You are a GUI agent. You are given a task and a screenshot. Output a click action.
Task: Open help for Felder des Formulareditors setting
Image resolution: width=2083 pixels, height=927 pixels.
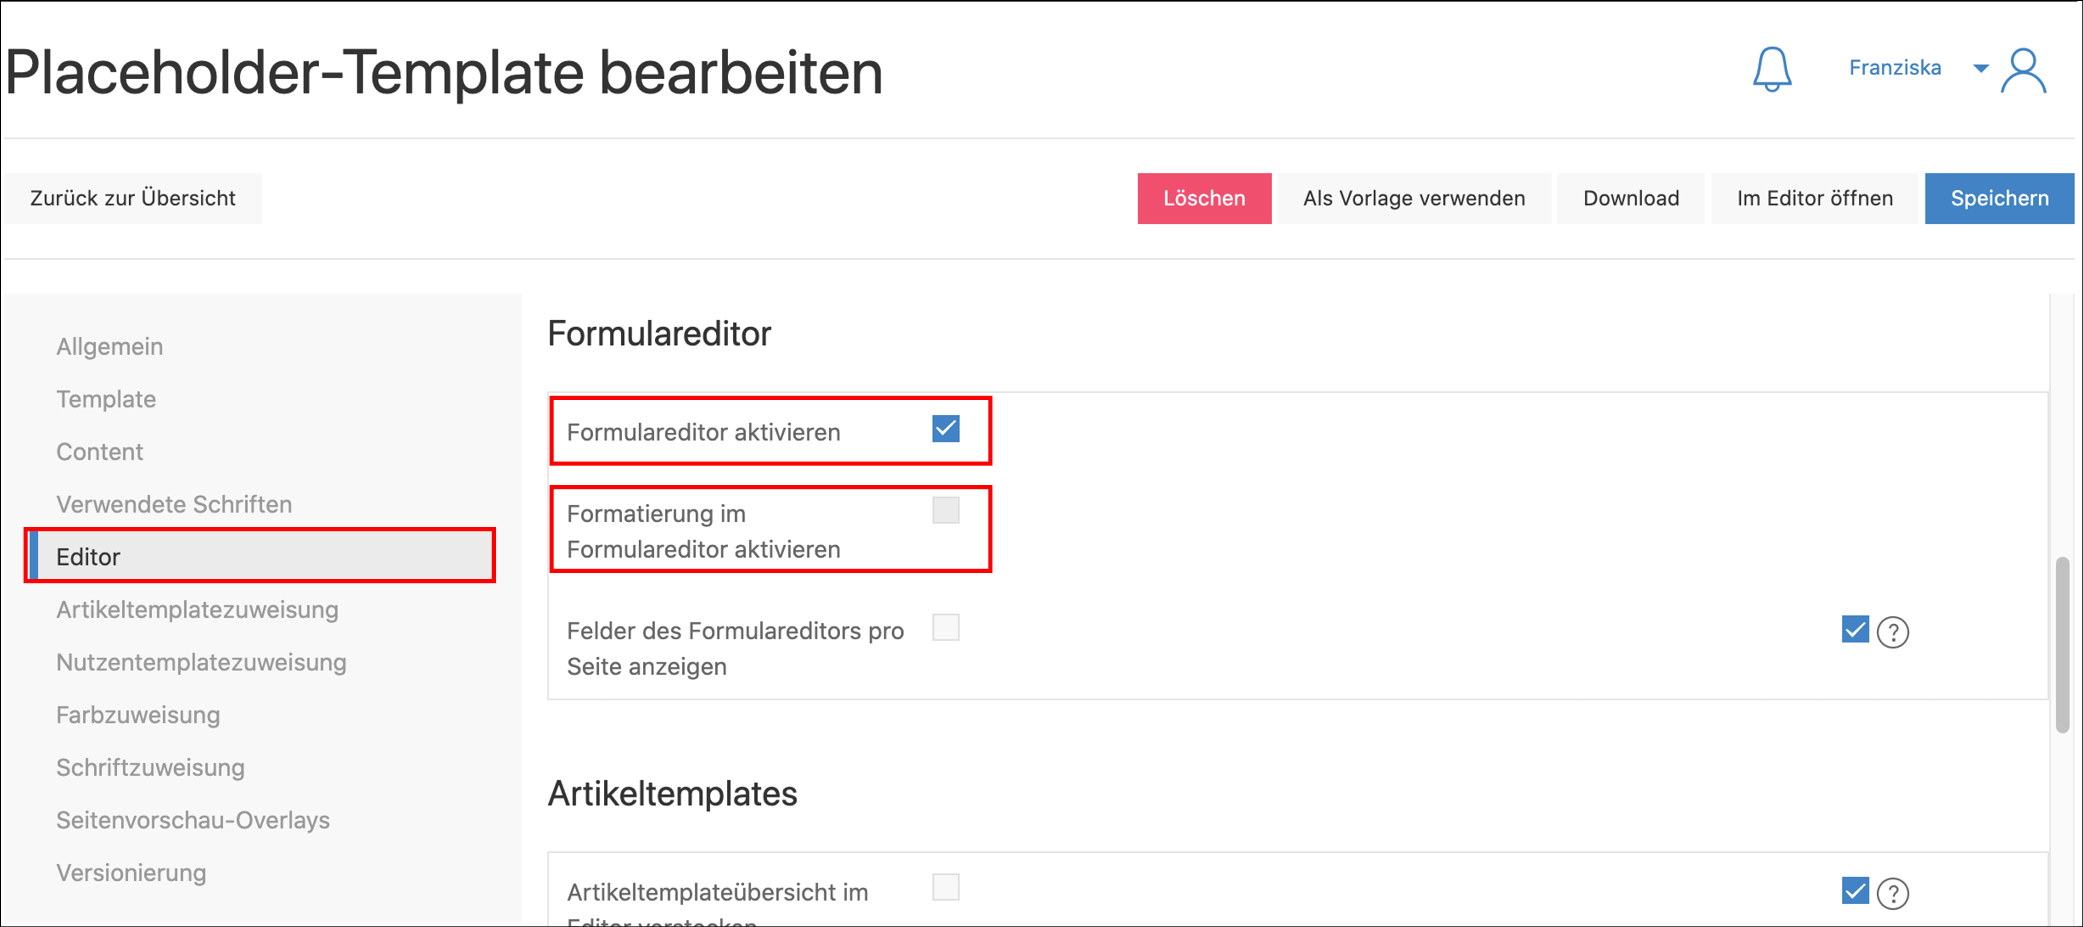[x=1892, y=632]
